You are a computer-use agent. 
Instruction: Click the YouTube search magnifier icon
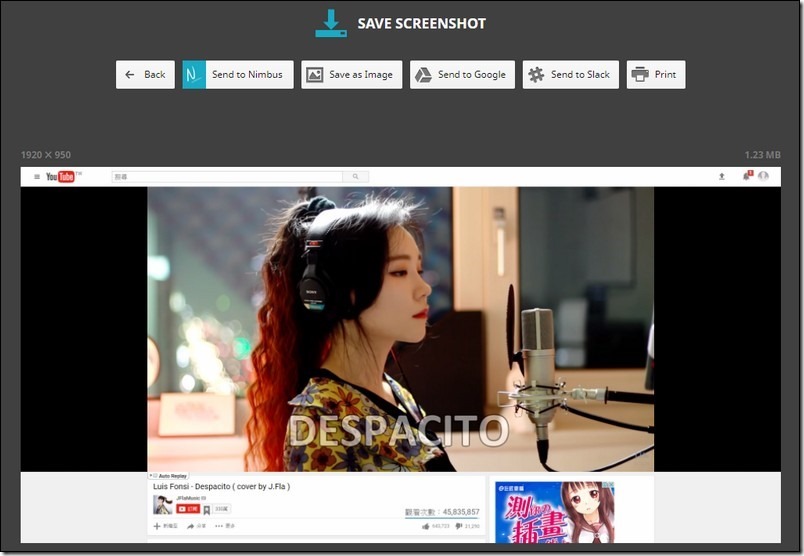[x=355, y=176]
